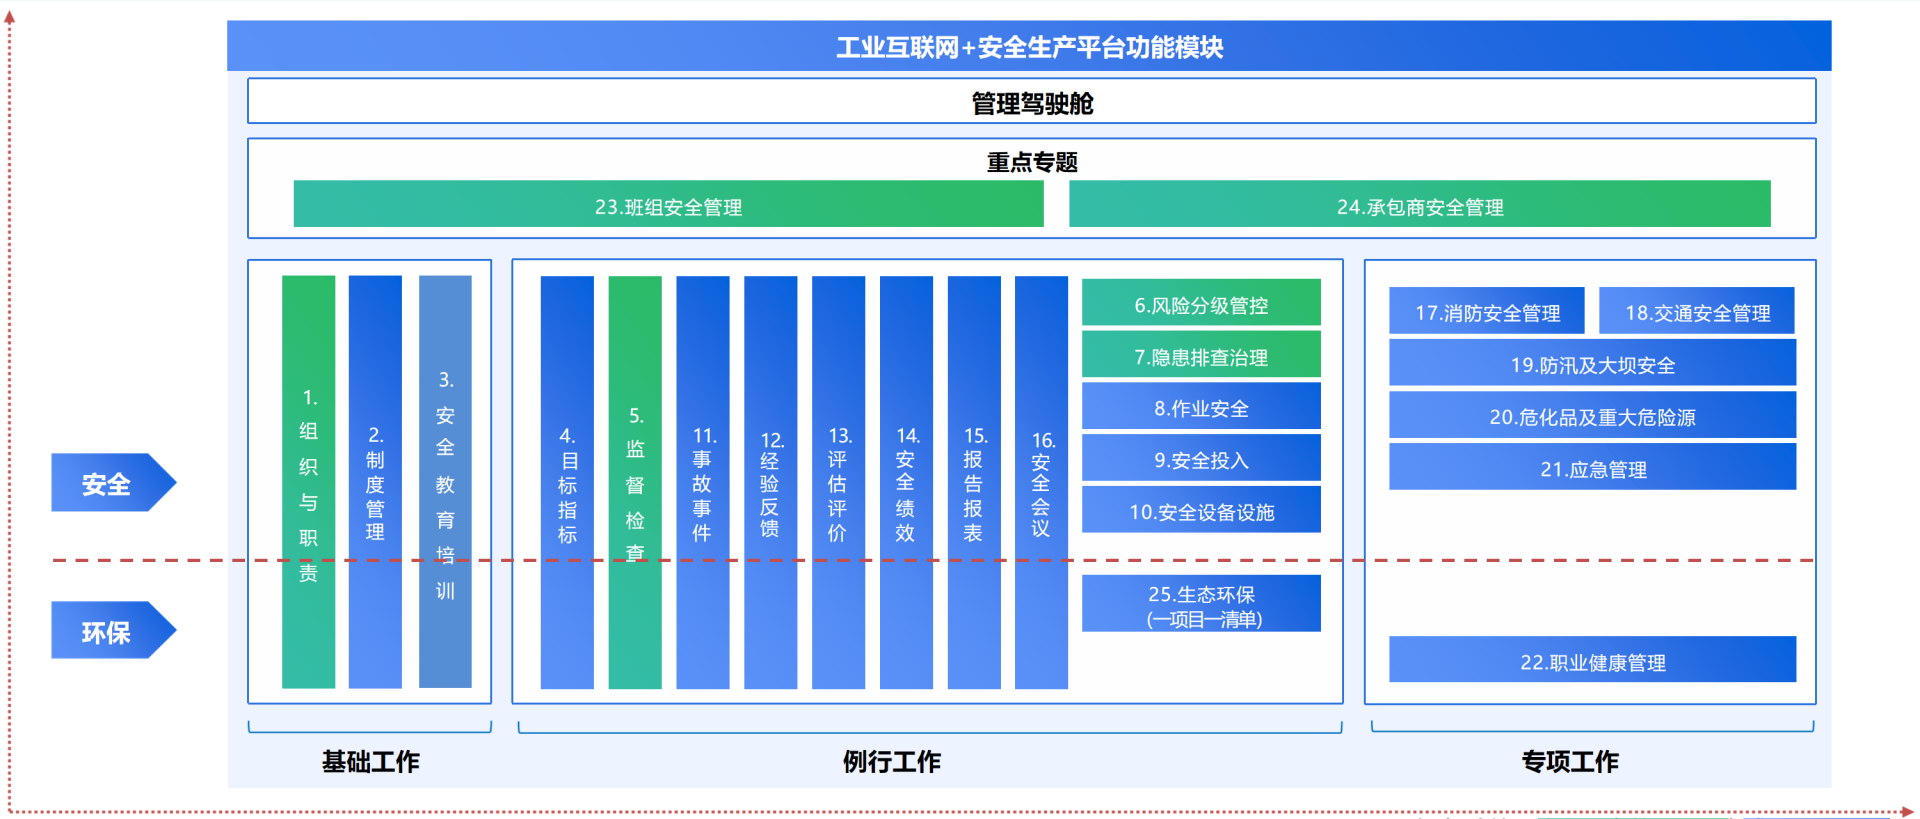Open the 2.制度管理 column
Viewport: 1920px width, 819px height.
pyautogui.click(x=375, y=482)
